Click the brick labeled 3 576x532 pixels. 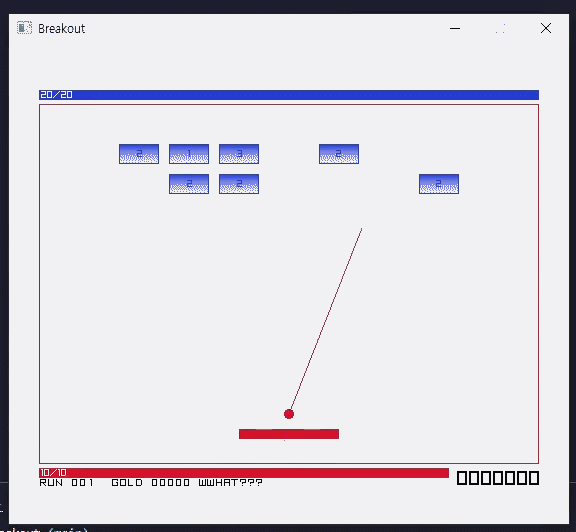(239, 154)
